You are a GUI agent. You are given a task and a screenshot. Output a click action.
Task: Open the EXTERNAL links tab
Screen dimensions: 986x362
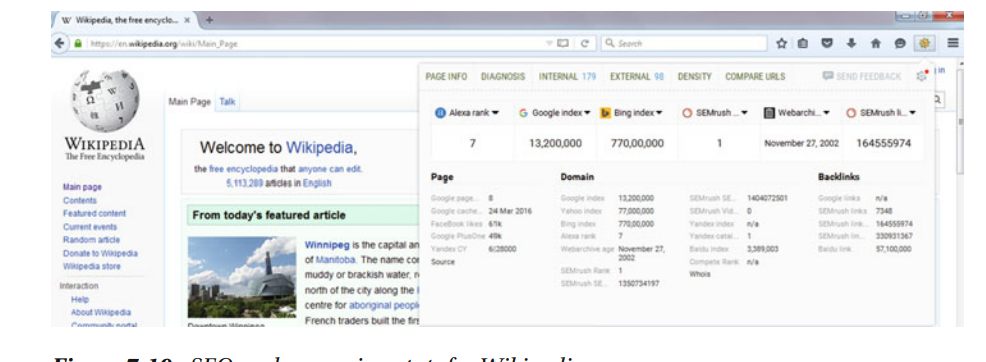coord(637,77)
